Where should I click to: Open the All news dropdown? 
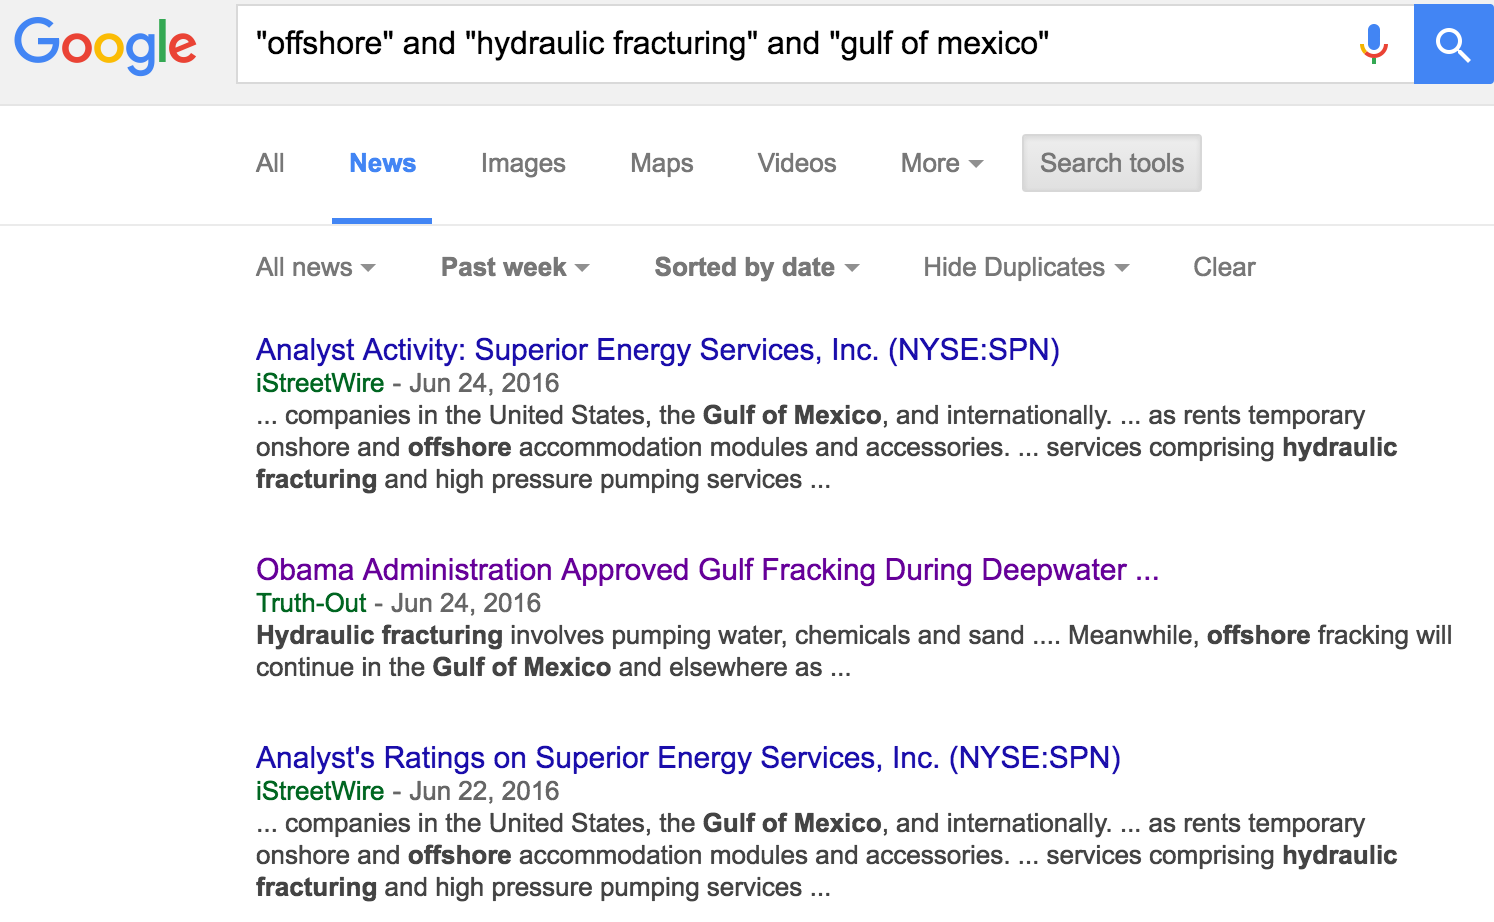316,267
